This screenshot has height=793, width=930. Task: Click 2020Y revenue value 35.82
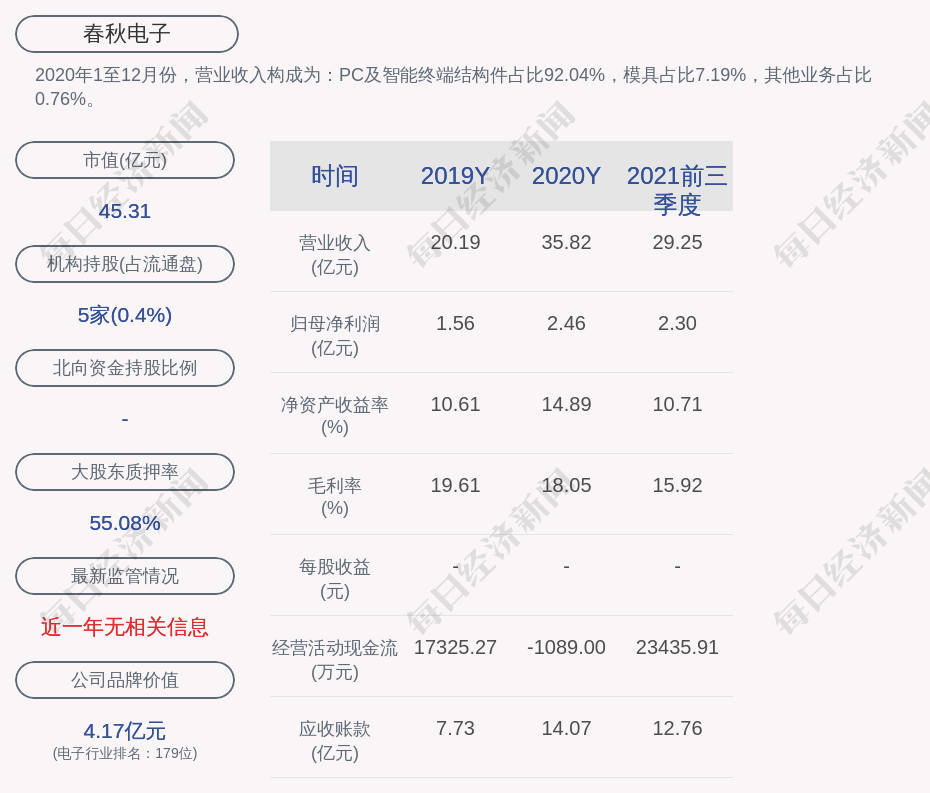tap(566, 243)
